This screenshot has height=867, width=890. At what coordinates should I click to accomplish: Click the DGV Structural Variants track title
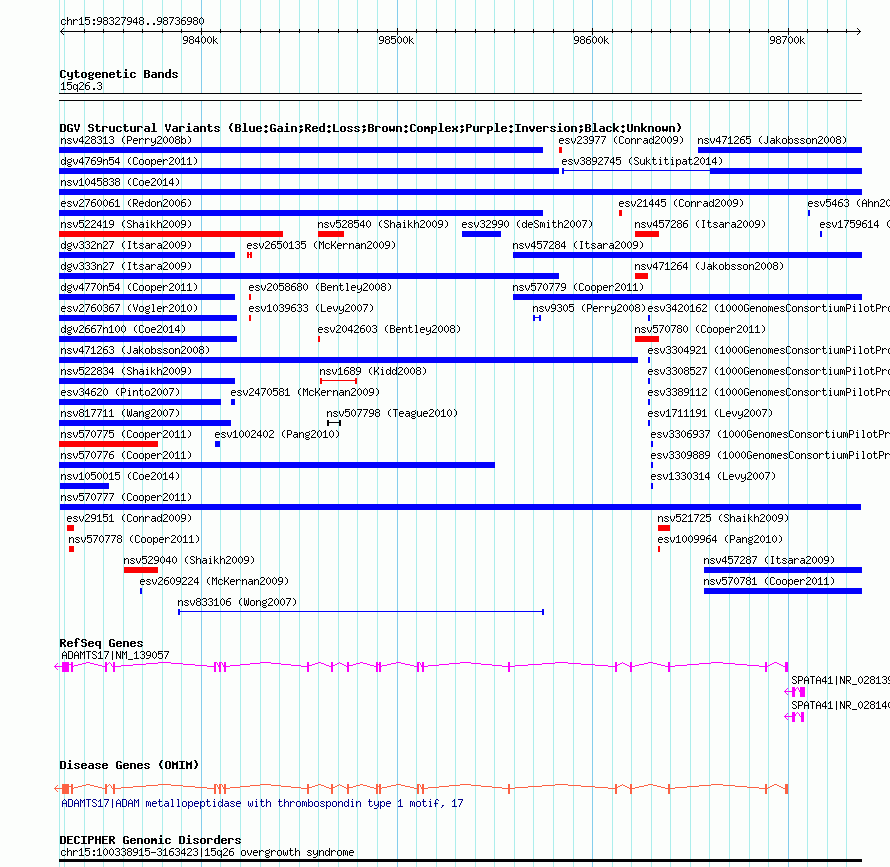tap(370, 128)
